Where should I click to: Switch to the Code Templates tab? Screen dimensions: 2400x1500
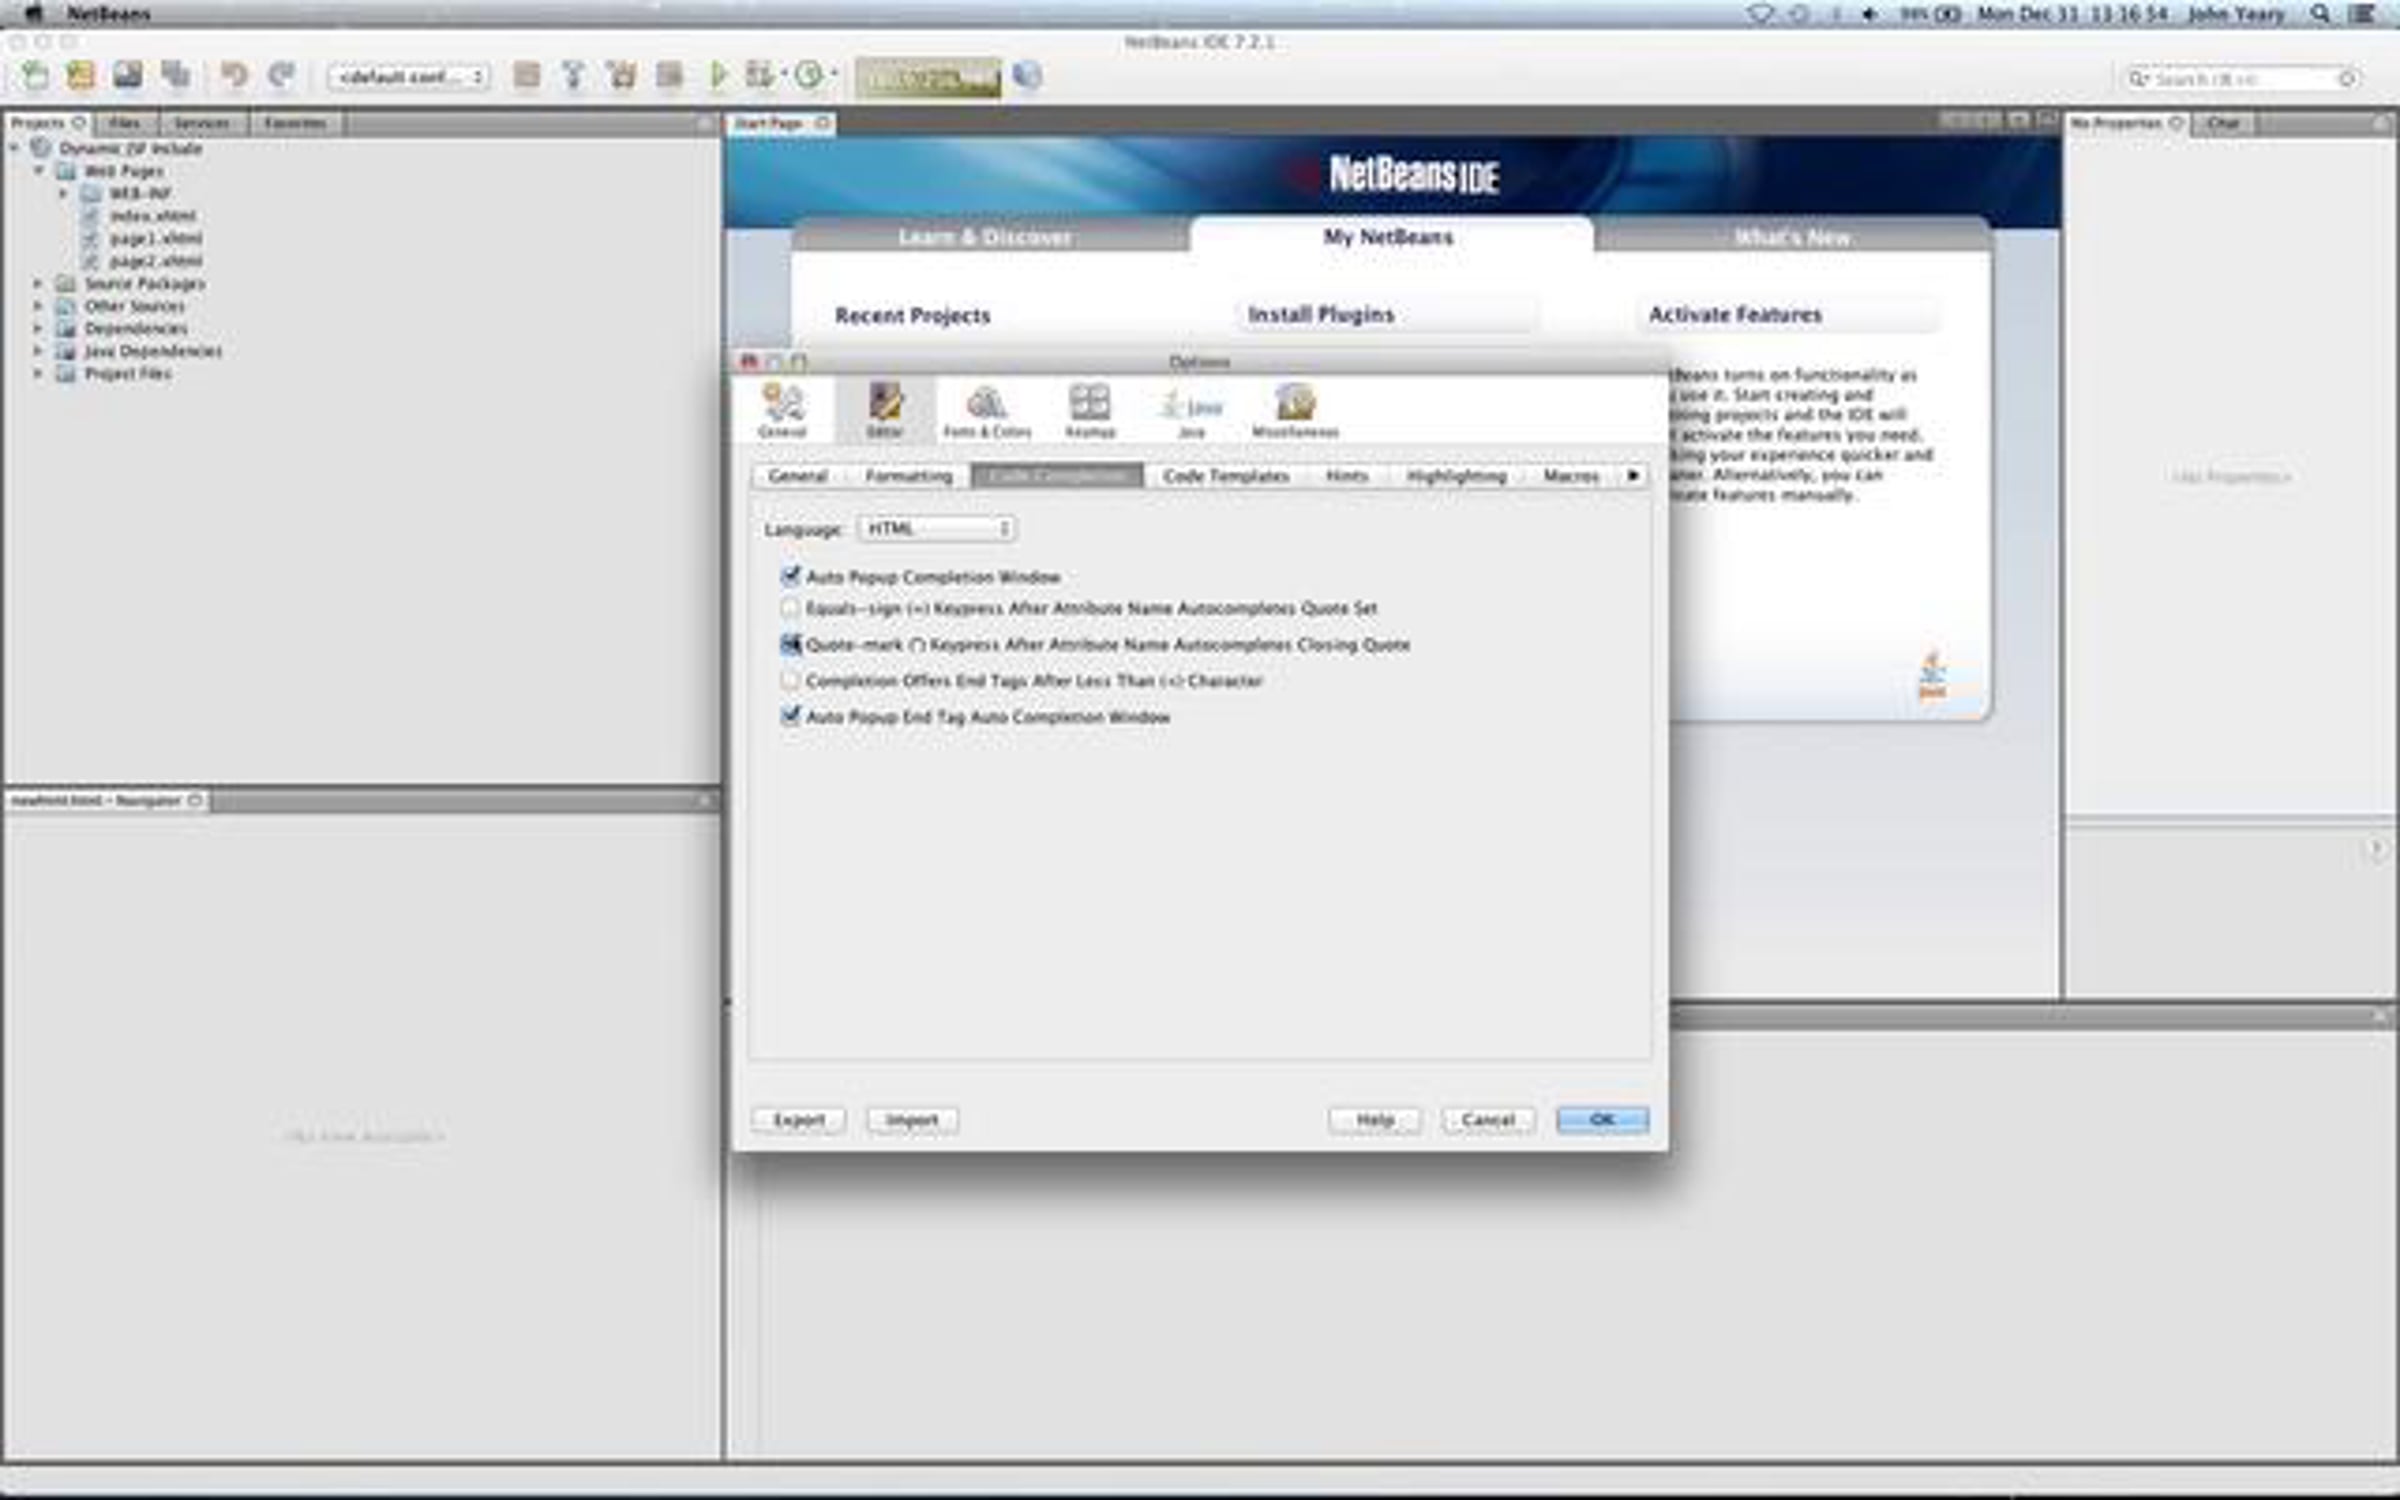tap(1226, 476)
